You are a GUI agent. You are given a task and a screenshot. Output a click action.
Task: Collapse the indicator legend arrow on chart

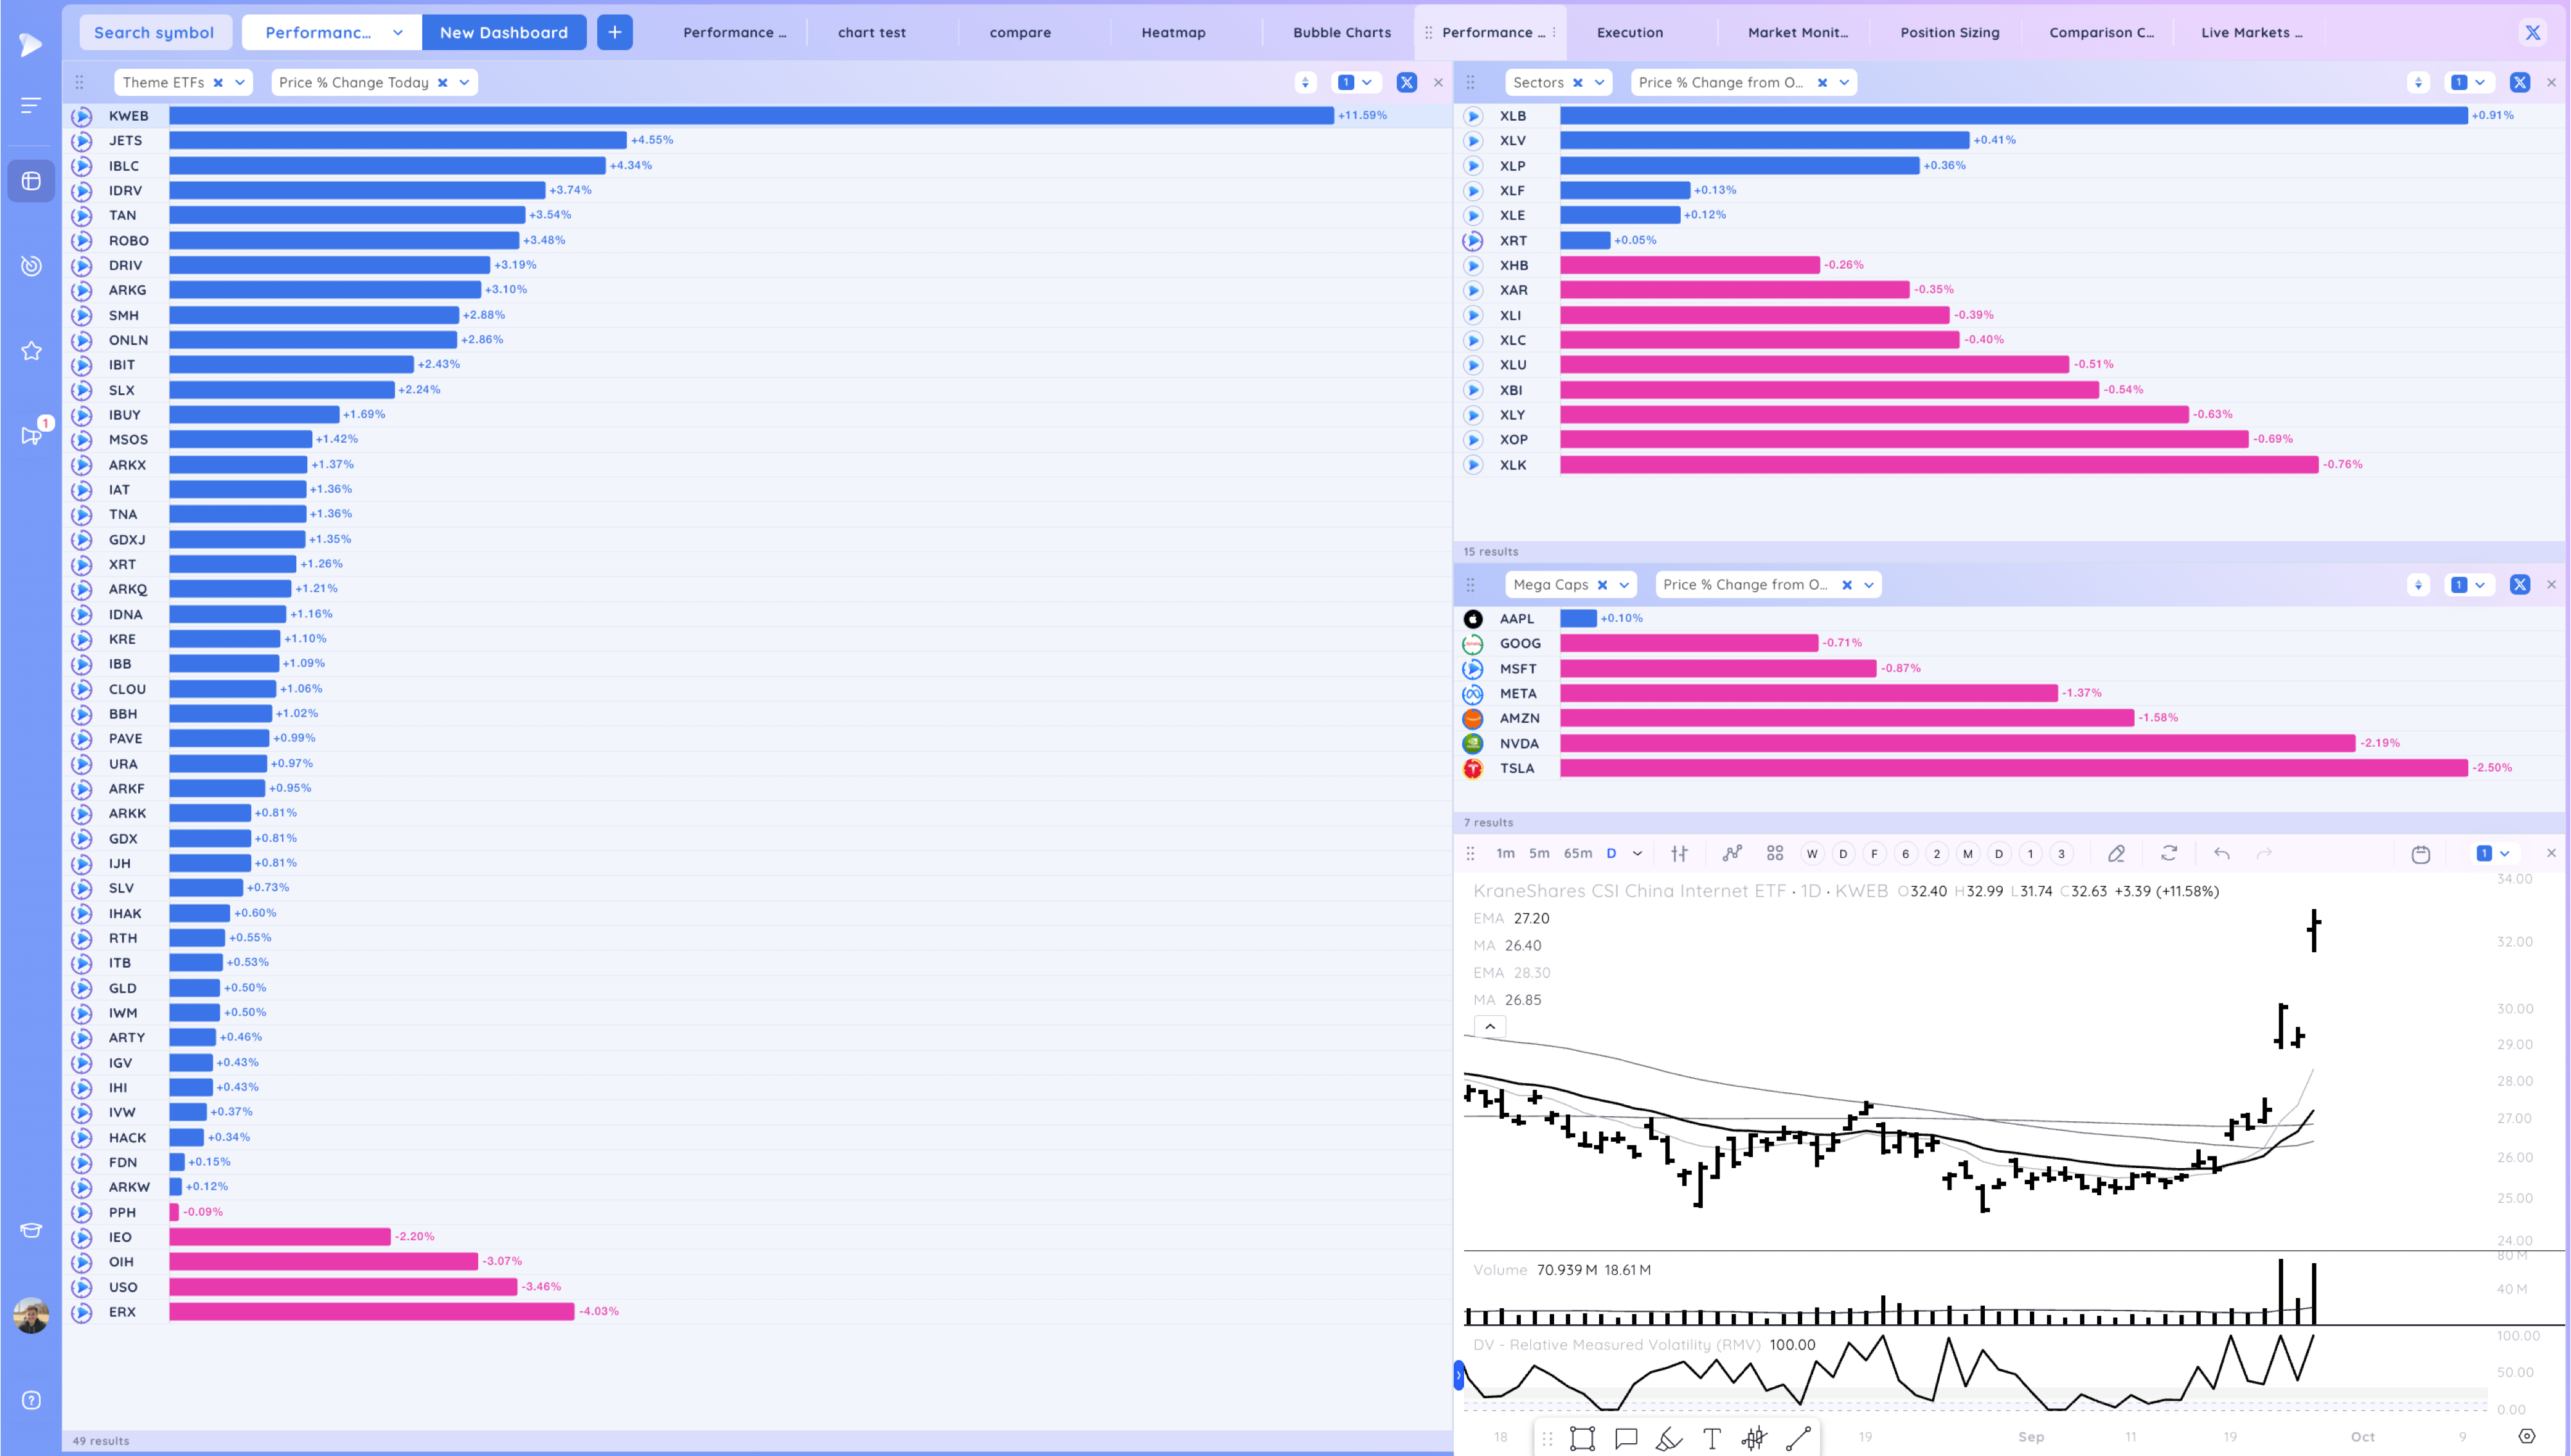tap(1489, 1027)
